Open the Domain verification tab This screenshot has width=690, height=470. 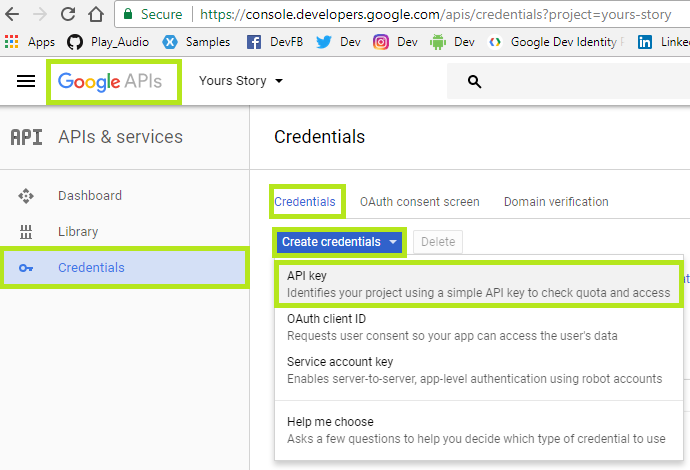pyautogui.click(x=556, y=202)
